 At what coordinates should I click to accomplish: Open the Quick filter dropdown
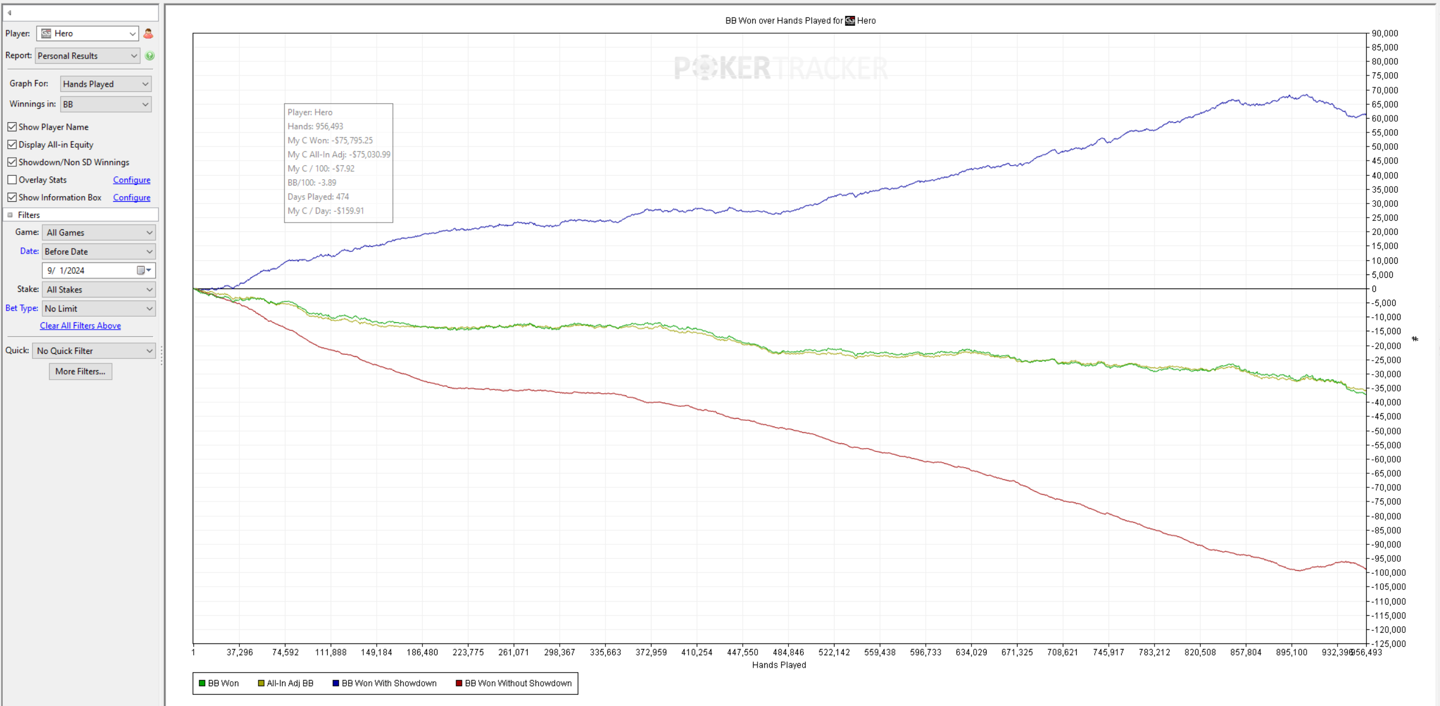point(93,351)
